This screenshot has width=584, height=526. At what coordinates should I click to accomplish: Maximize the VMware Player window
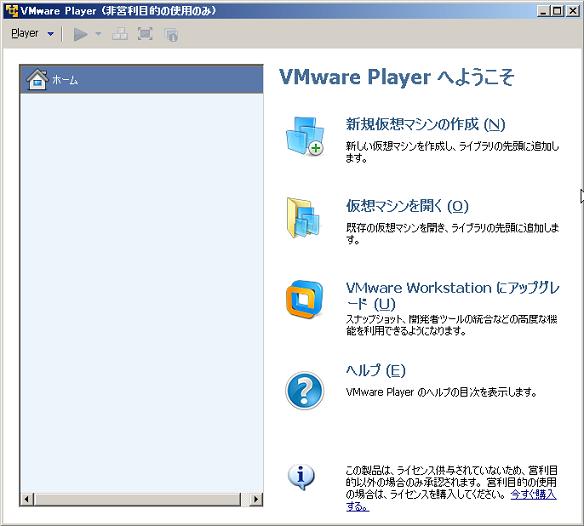557,11
